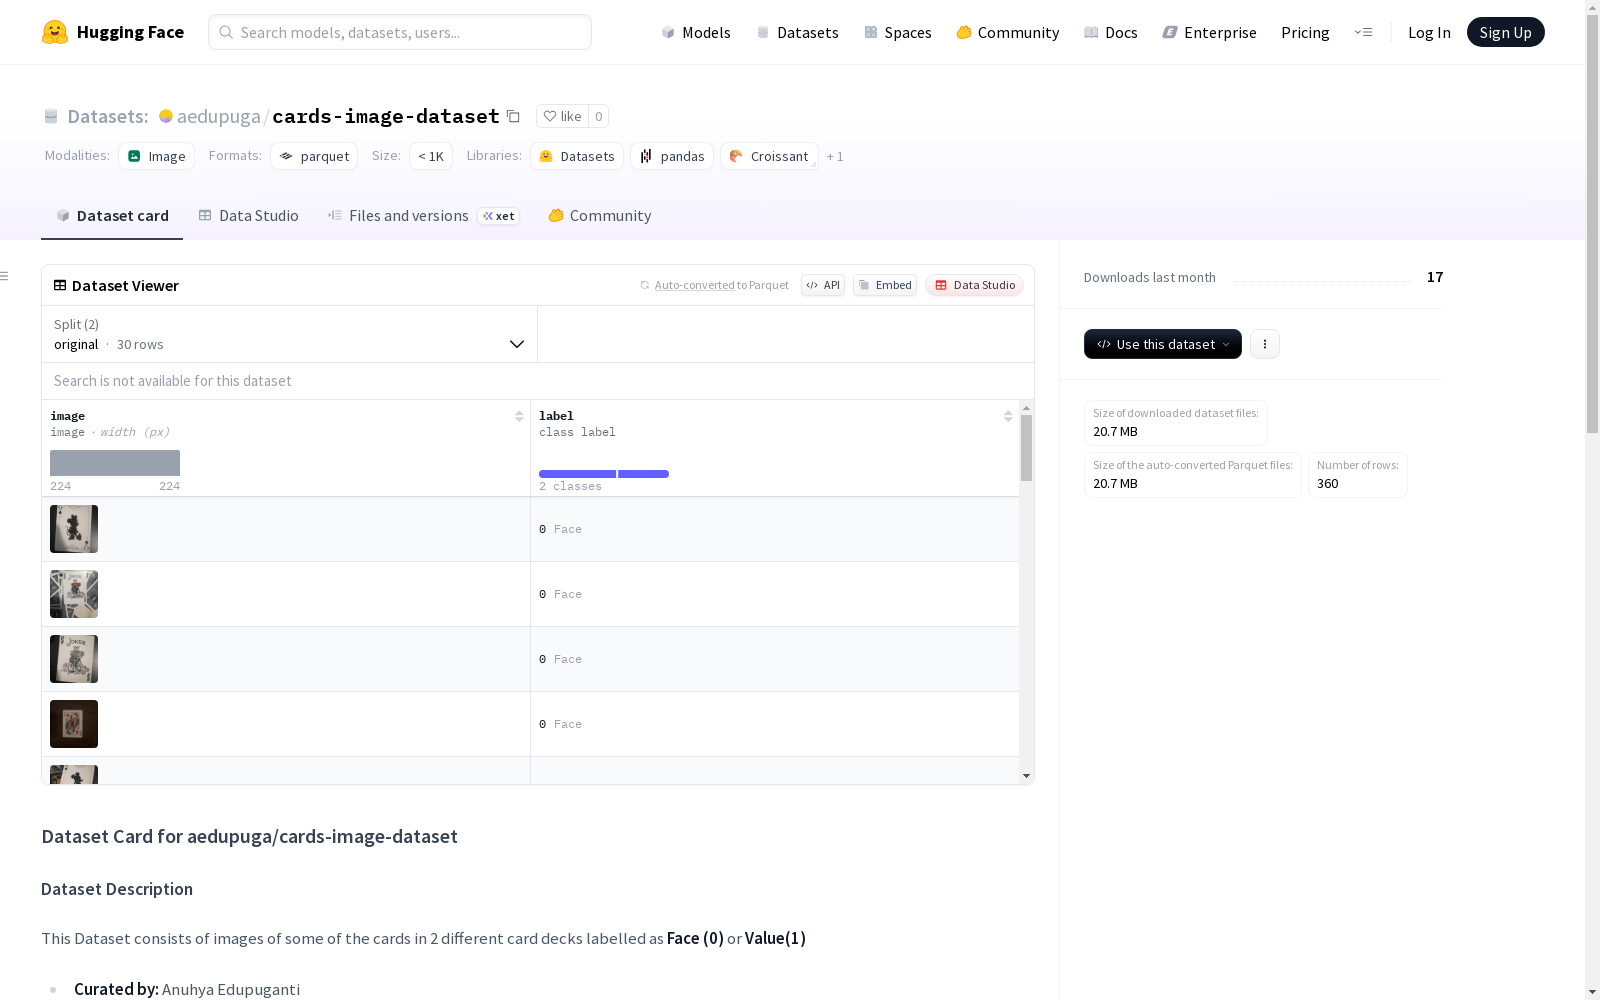The height and width of the screenshot is (1000, 1600).
Task: Click the heart like button
Action: tap(562, 116)
